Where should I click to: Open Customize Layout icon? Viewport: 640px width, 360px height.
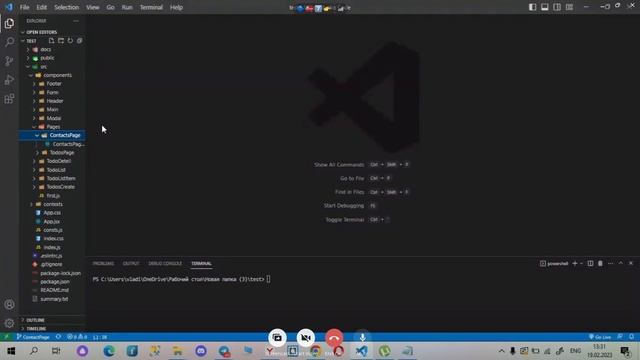[x=569, y=7]
